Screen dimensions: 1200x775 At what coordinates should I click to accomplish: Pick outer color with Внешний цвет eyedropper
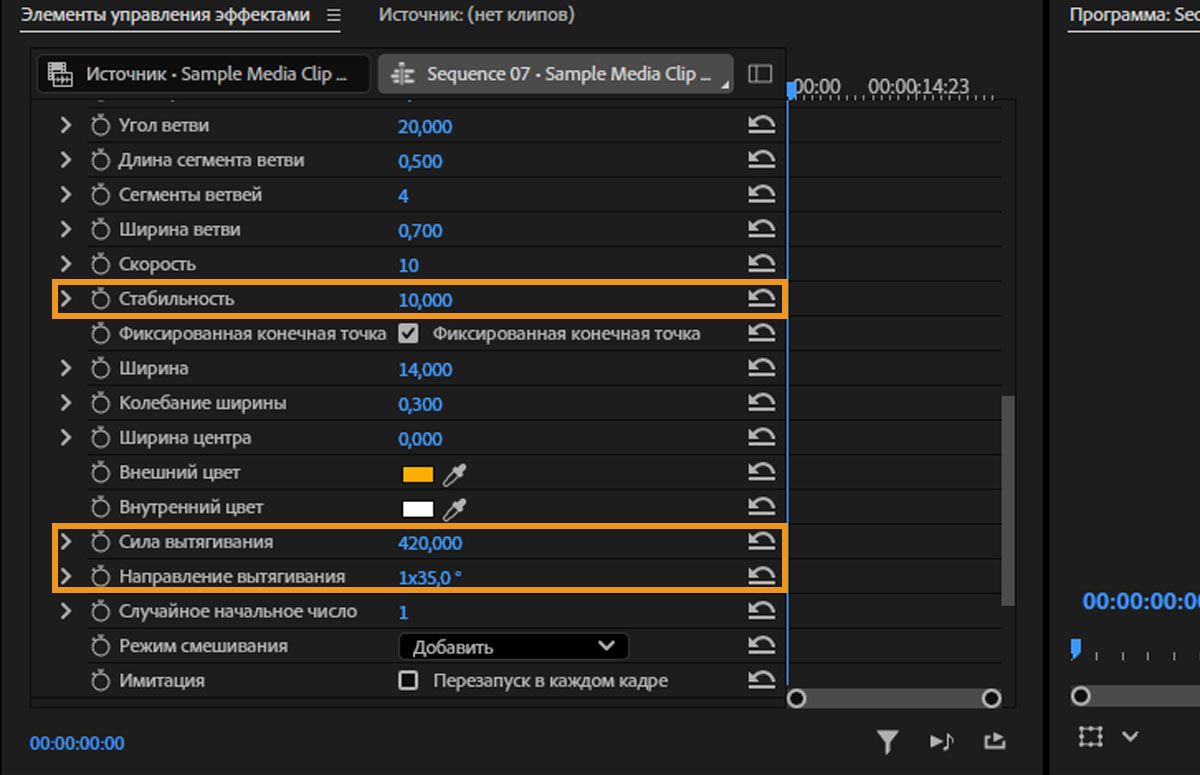tap(455, 474)
